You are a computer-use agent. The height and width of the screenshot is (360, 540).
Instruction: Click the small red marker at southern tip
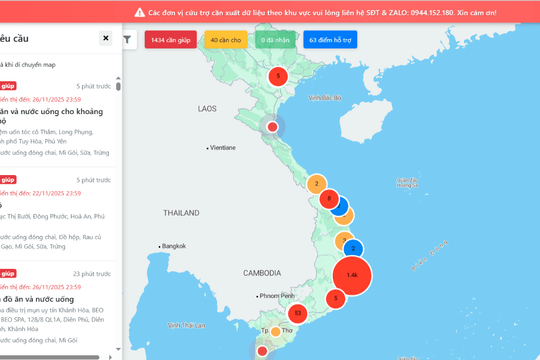pyautogui.click(x=262, y=351)
